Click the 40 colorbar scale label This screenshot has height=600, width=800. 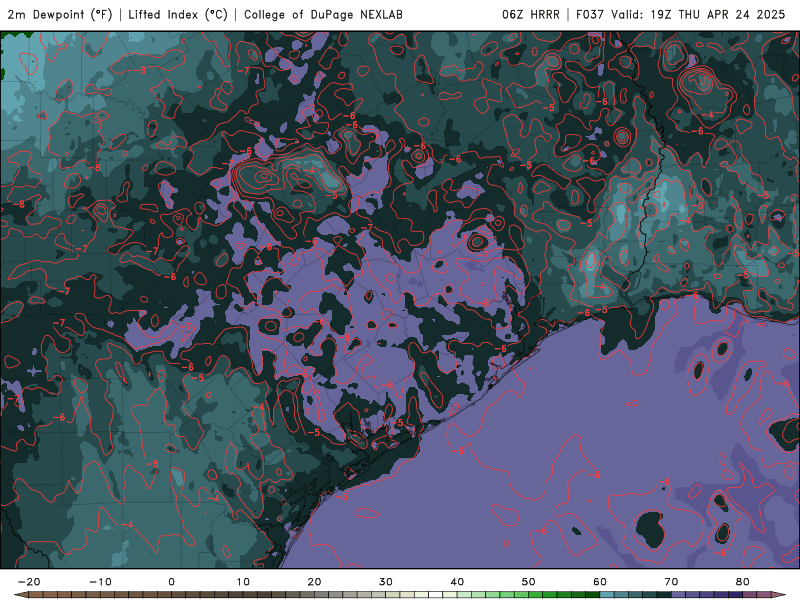point(457,582)
